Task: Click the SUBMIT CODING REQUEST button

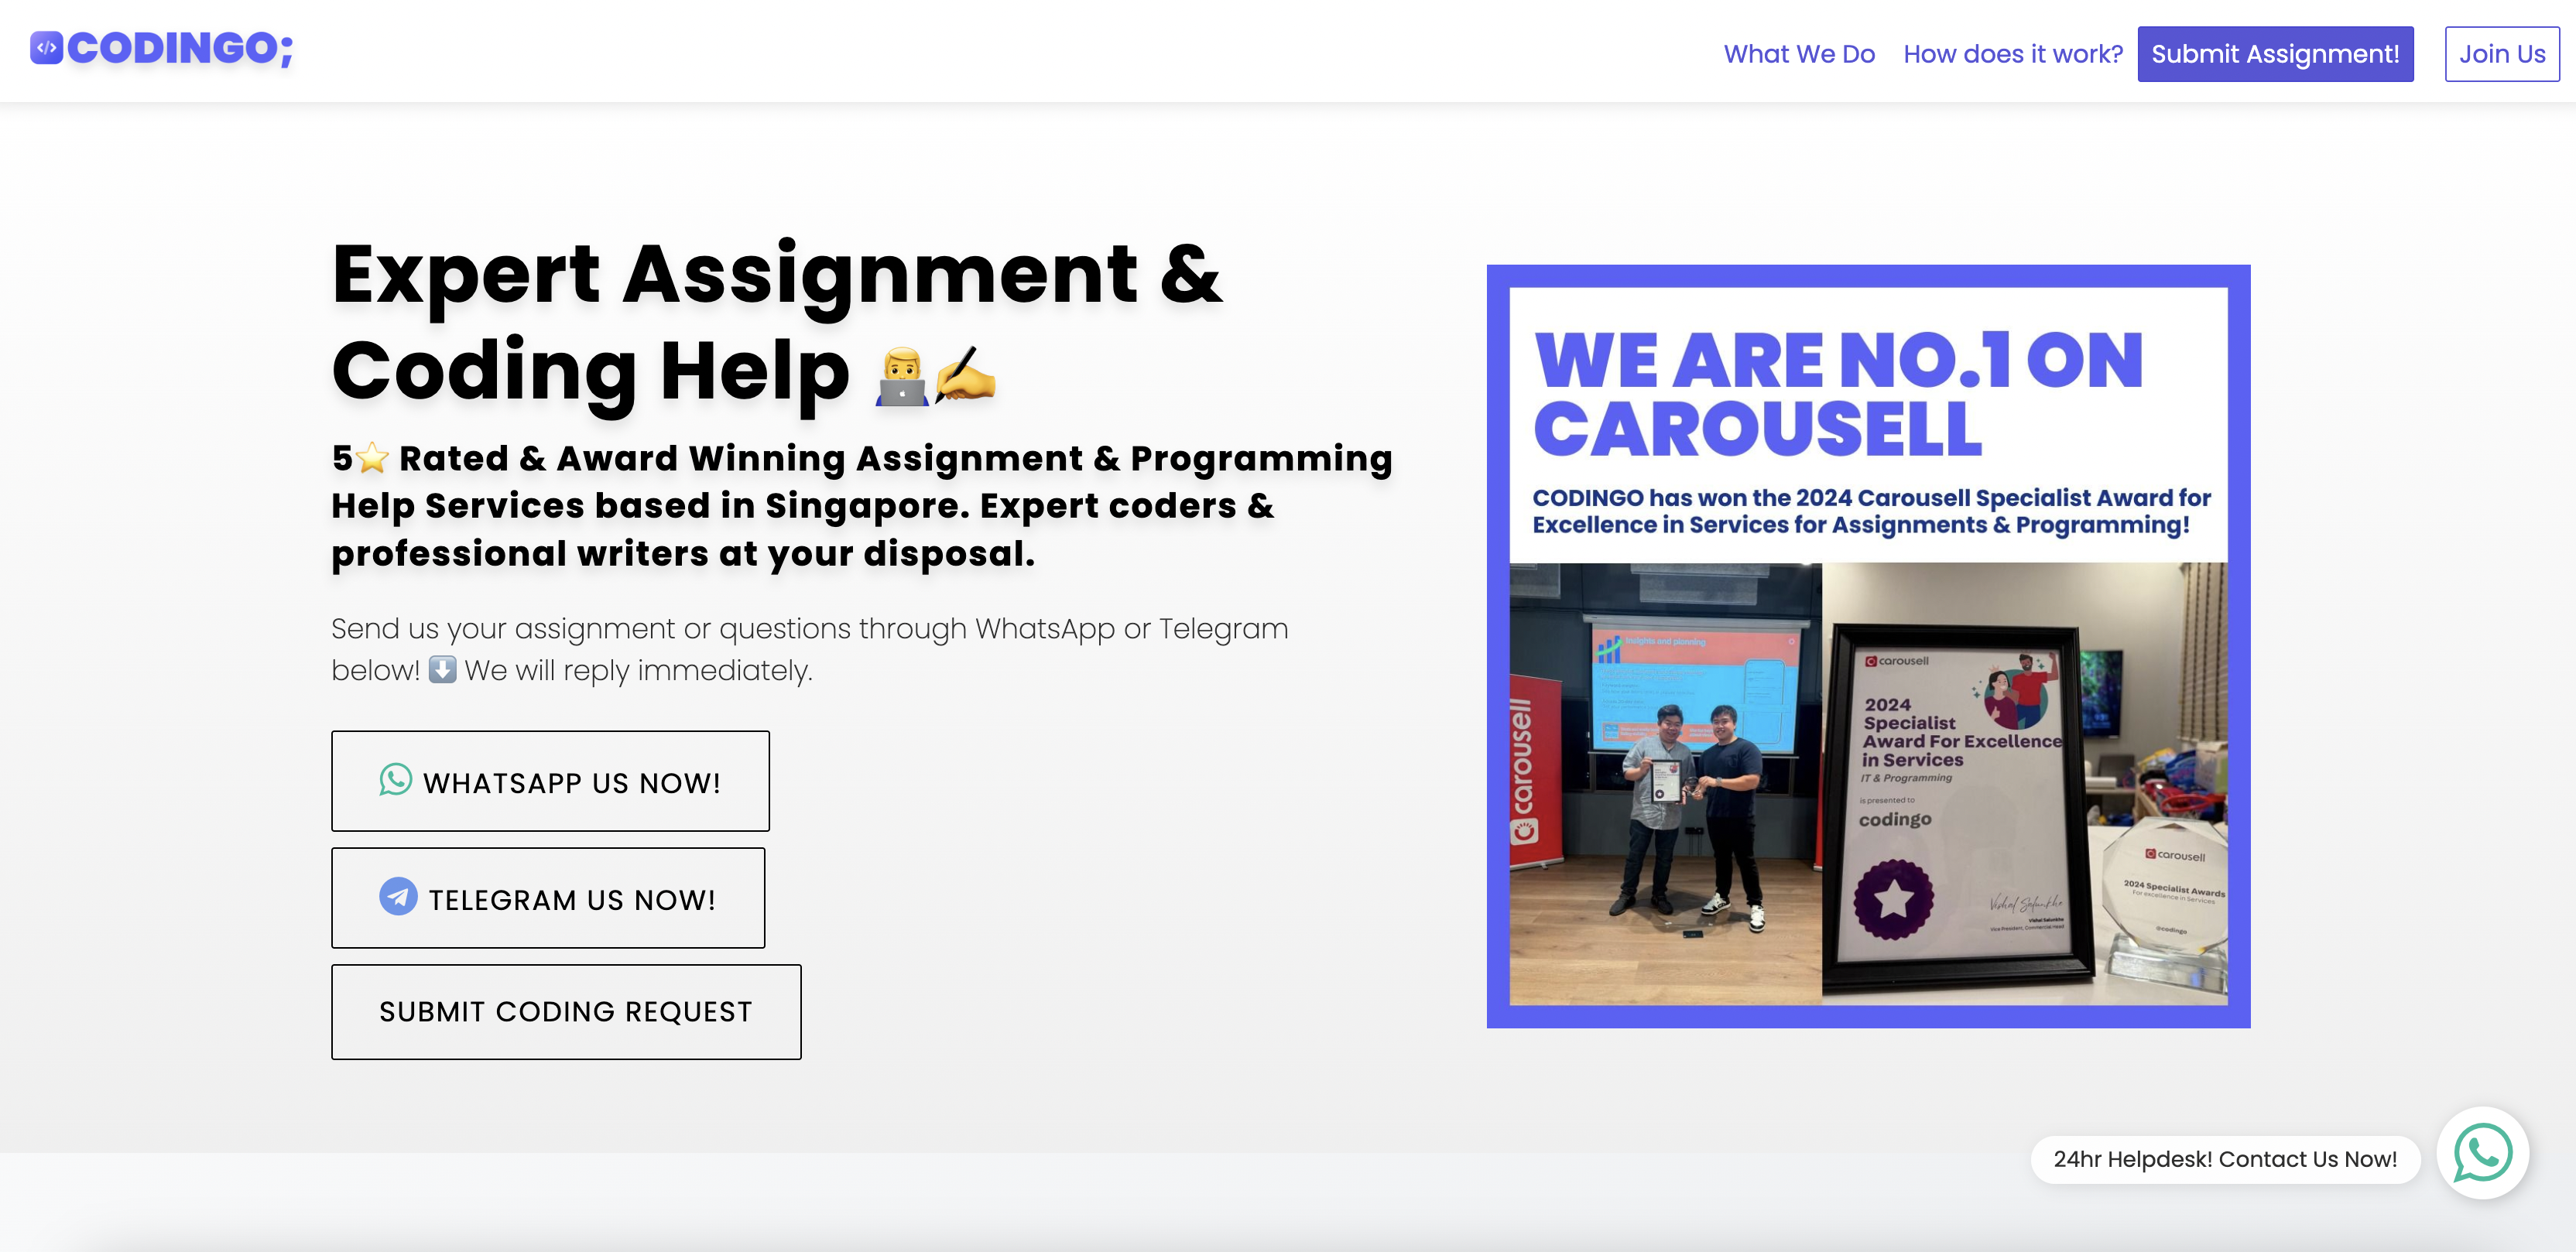Action: (x=566, y=1012)
